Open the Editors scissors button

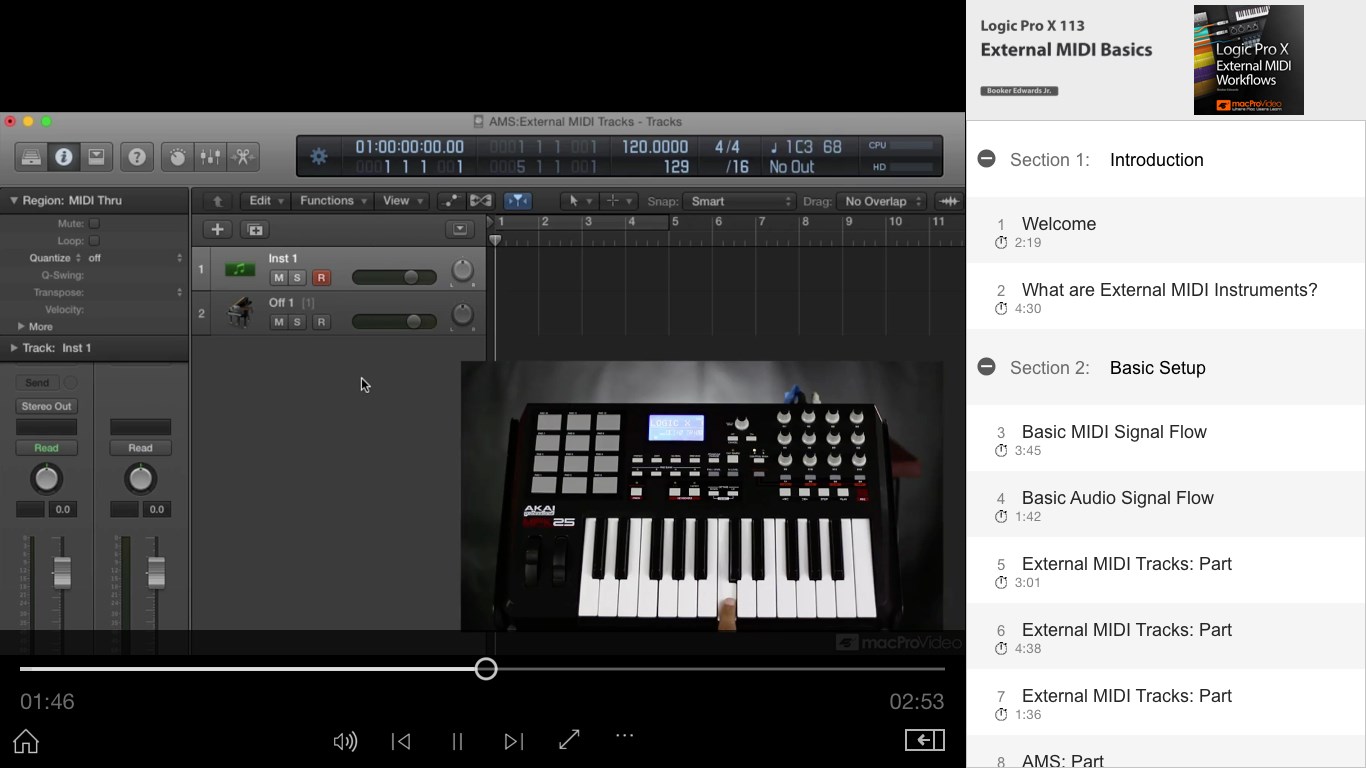243,157
